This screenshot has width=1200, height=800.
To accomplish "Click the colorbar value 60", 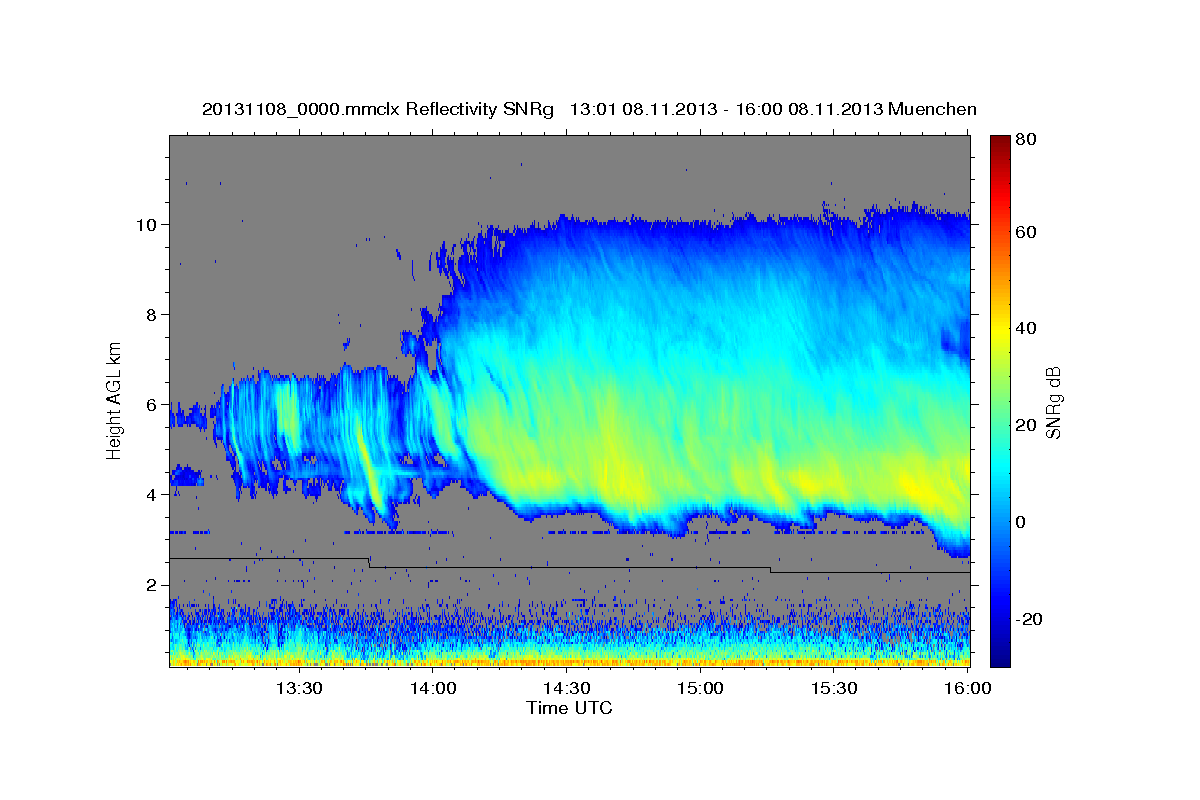I will pos(1027,232).
